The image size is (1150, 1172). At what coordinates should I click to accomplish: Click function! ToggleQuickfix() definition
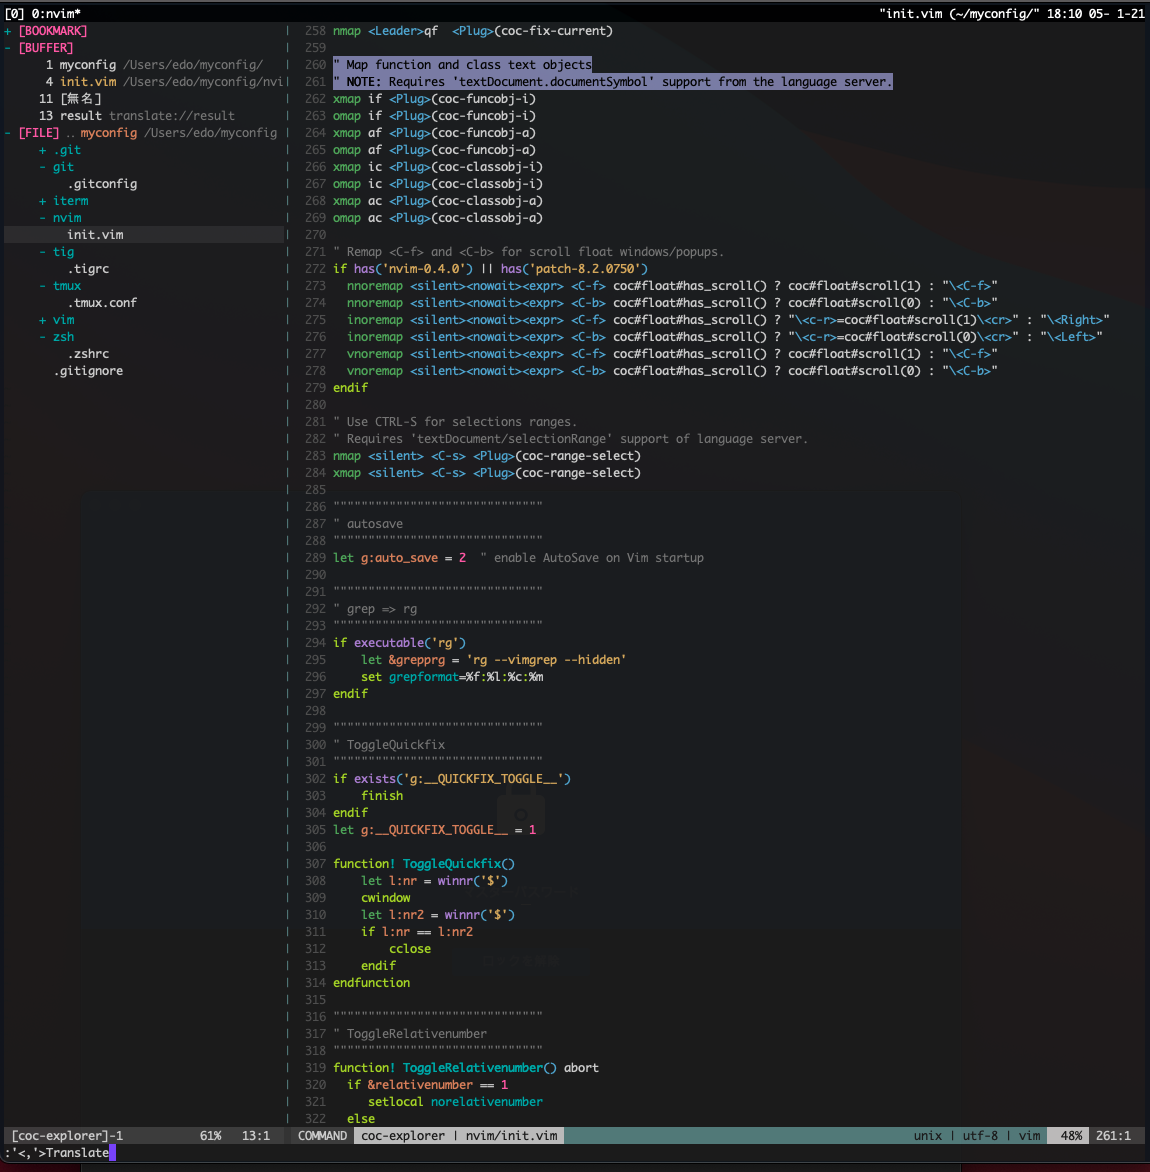424,864
